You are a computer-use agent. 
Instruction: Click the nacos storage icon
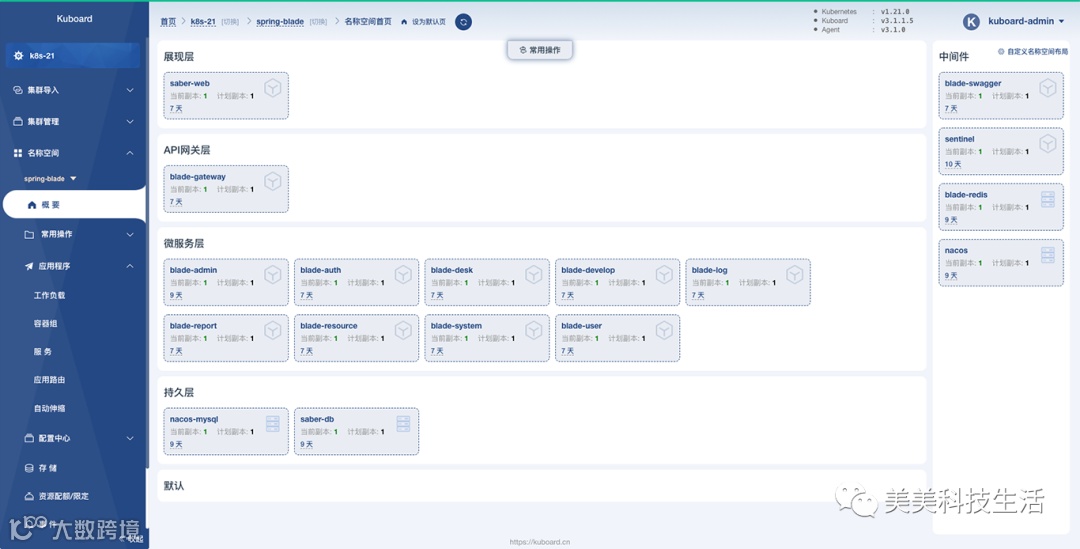click(x=1048, y=256)
